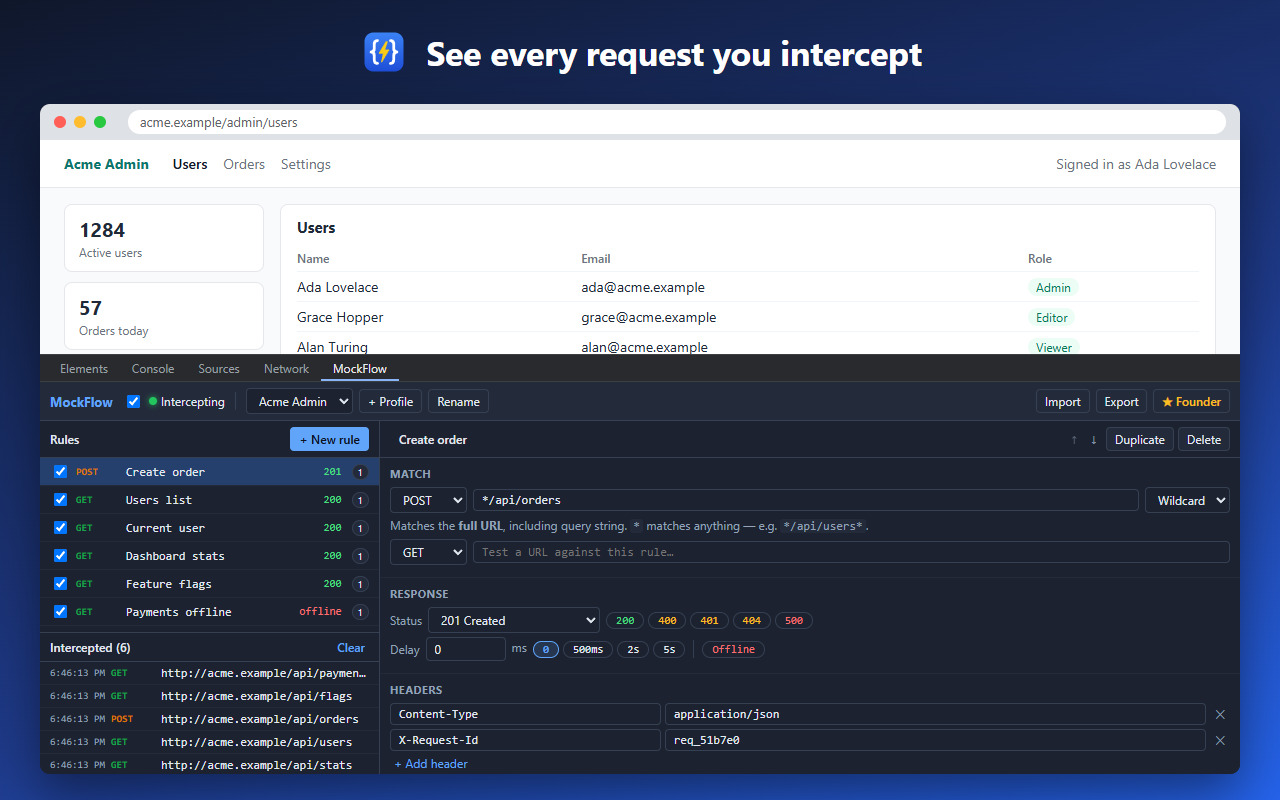Disable the Create order rule checkbox
Screen dimensions: 1280x800
coord(60,472)
